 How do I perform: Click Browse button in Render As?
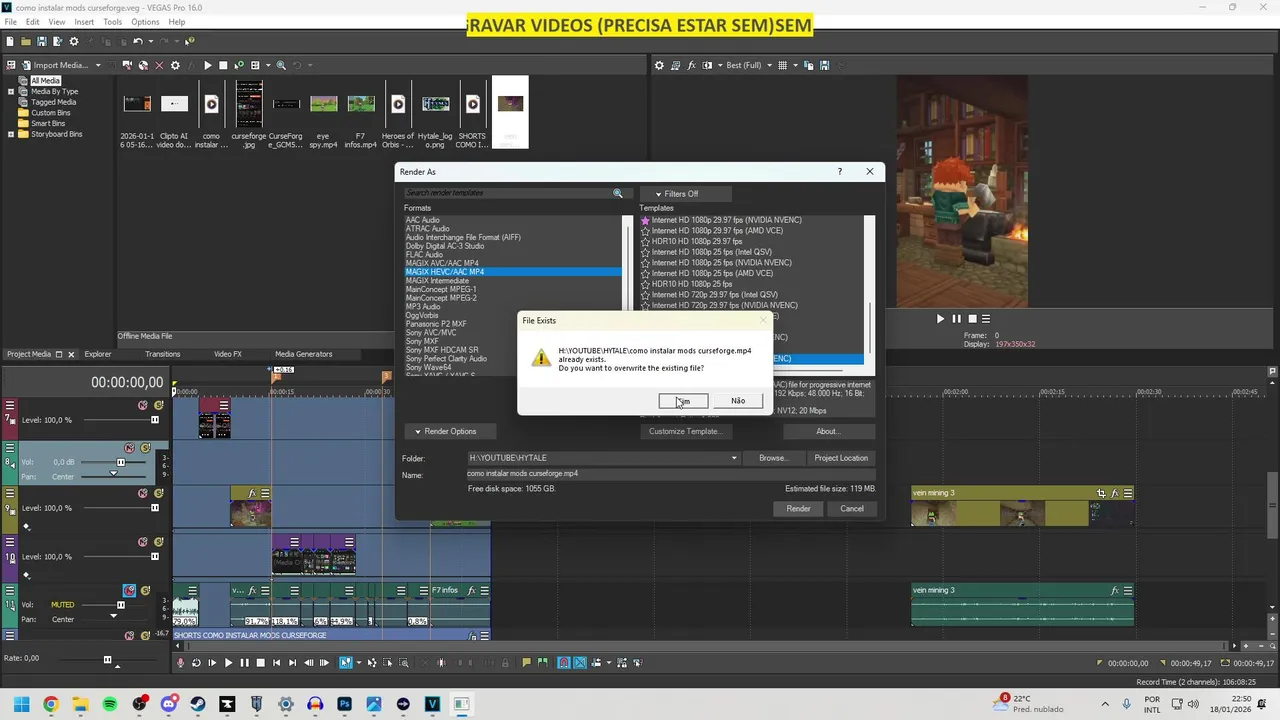click(x=772, y=458)
